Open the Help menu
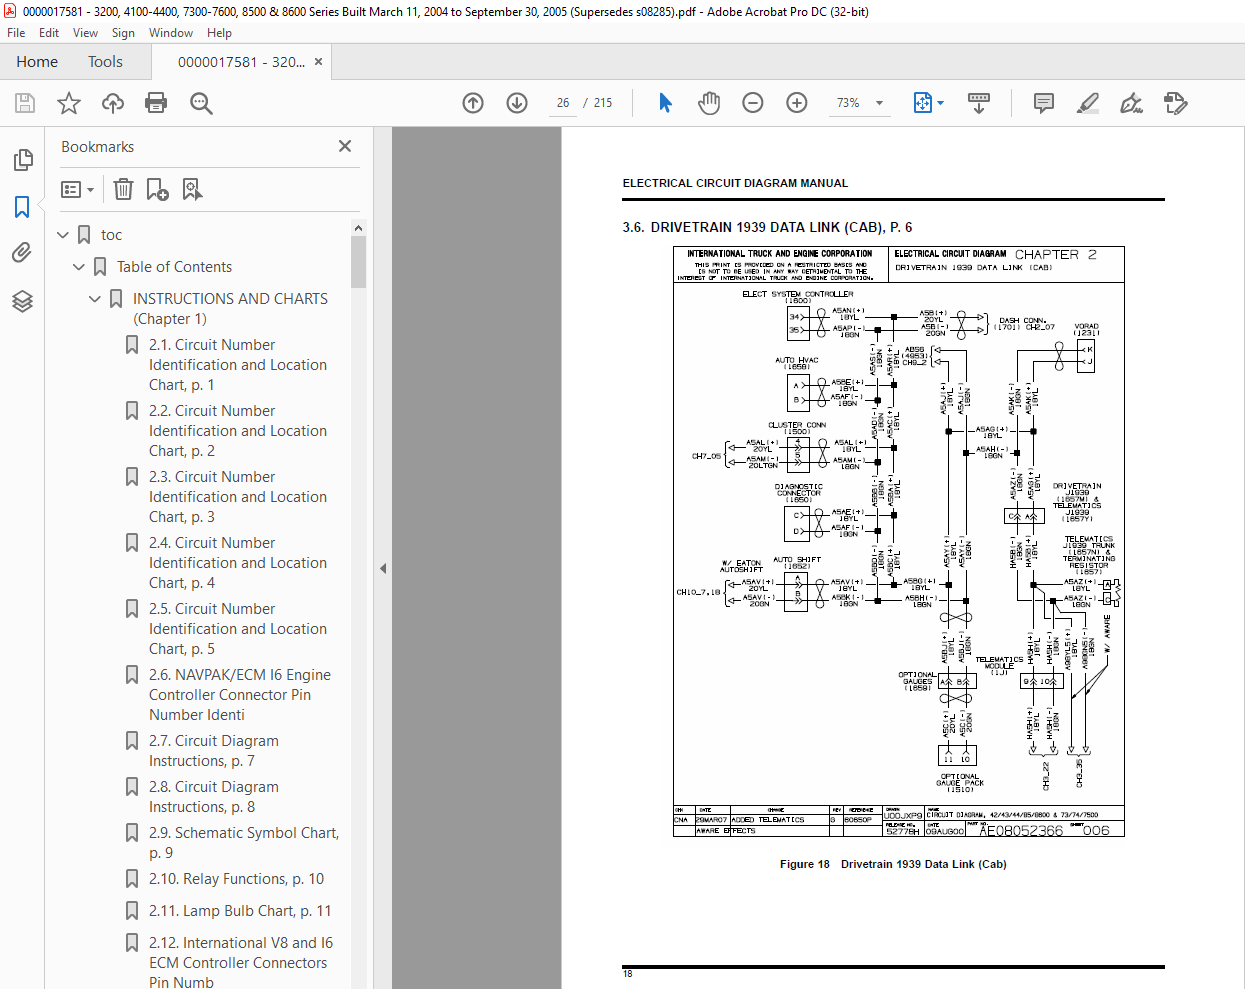 click(x=219, y=33)
